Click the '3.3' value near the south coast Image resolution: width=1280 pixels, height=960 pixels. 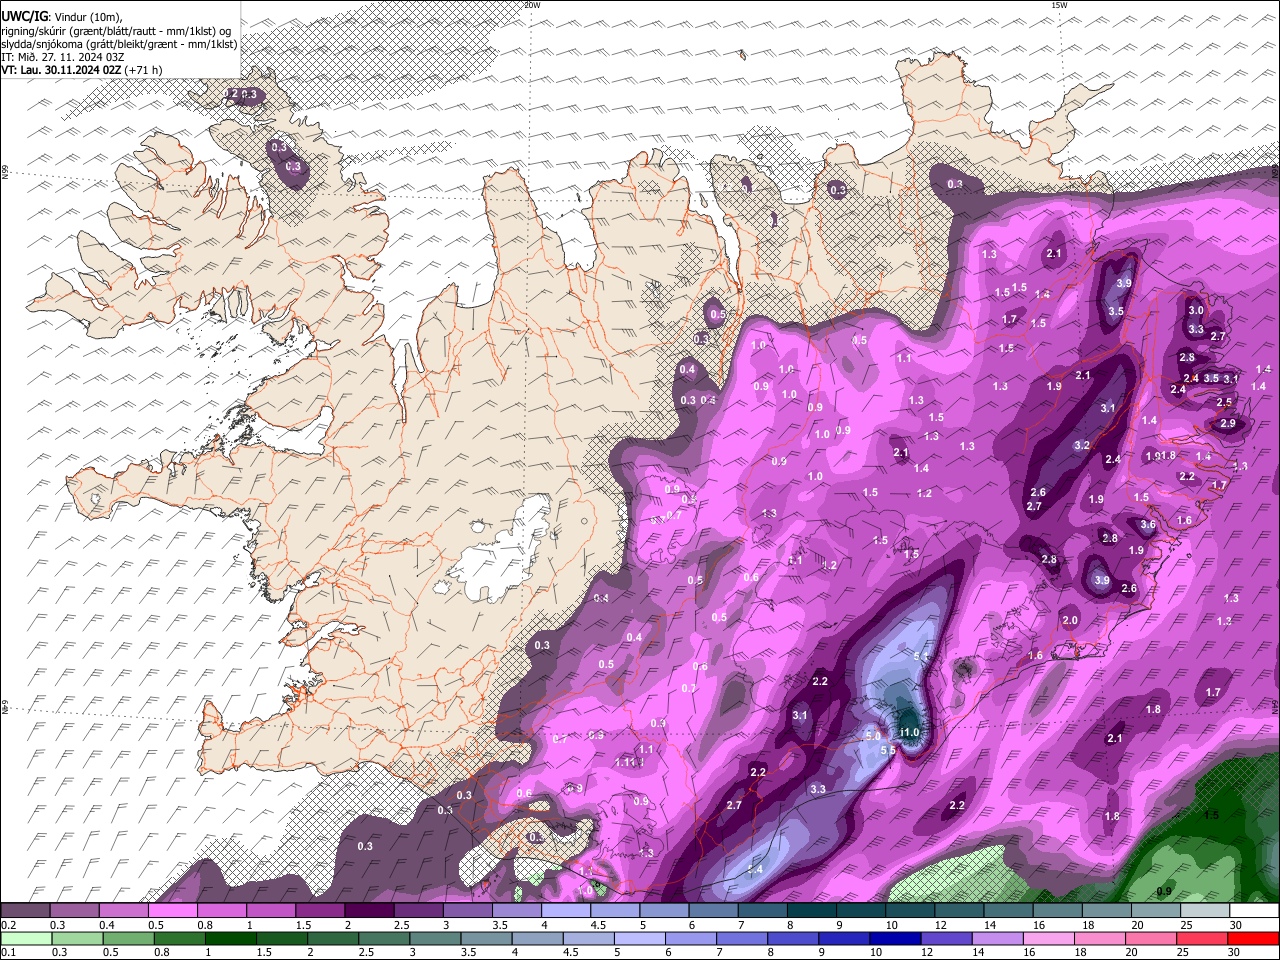click(x=818, y=789)
